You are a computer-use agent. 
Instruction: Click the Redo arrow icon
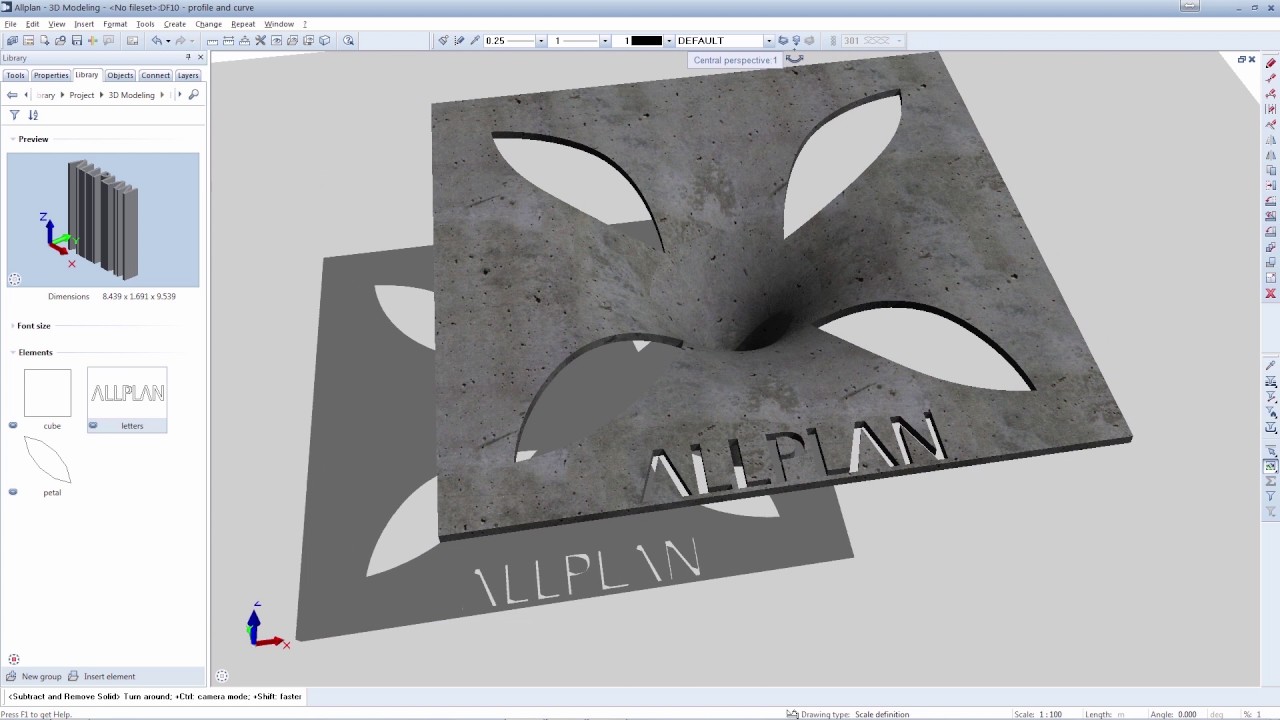tap(181, 41)
